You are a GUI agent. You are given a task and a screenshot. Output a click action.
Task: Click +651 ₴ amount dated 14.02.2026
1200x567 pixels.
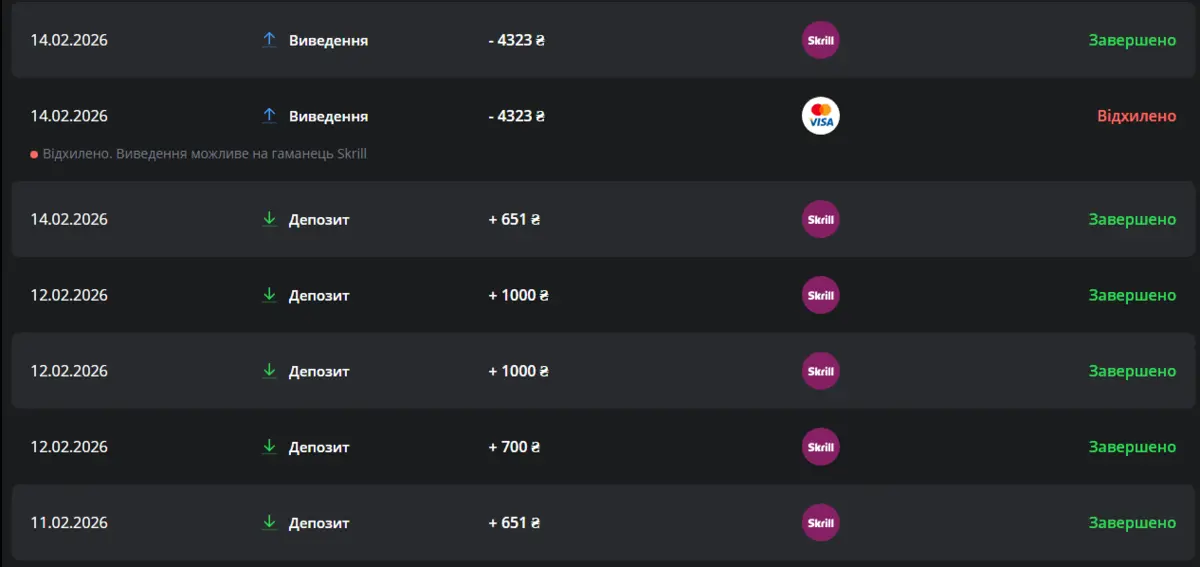tap(514, 219)
